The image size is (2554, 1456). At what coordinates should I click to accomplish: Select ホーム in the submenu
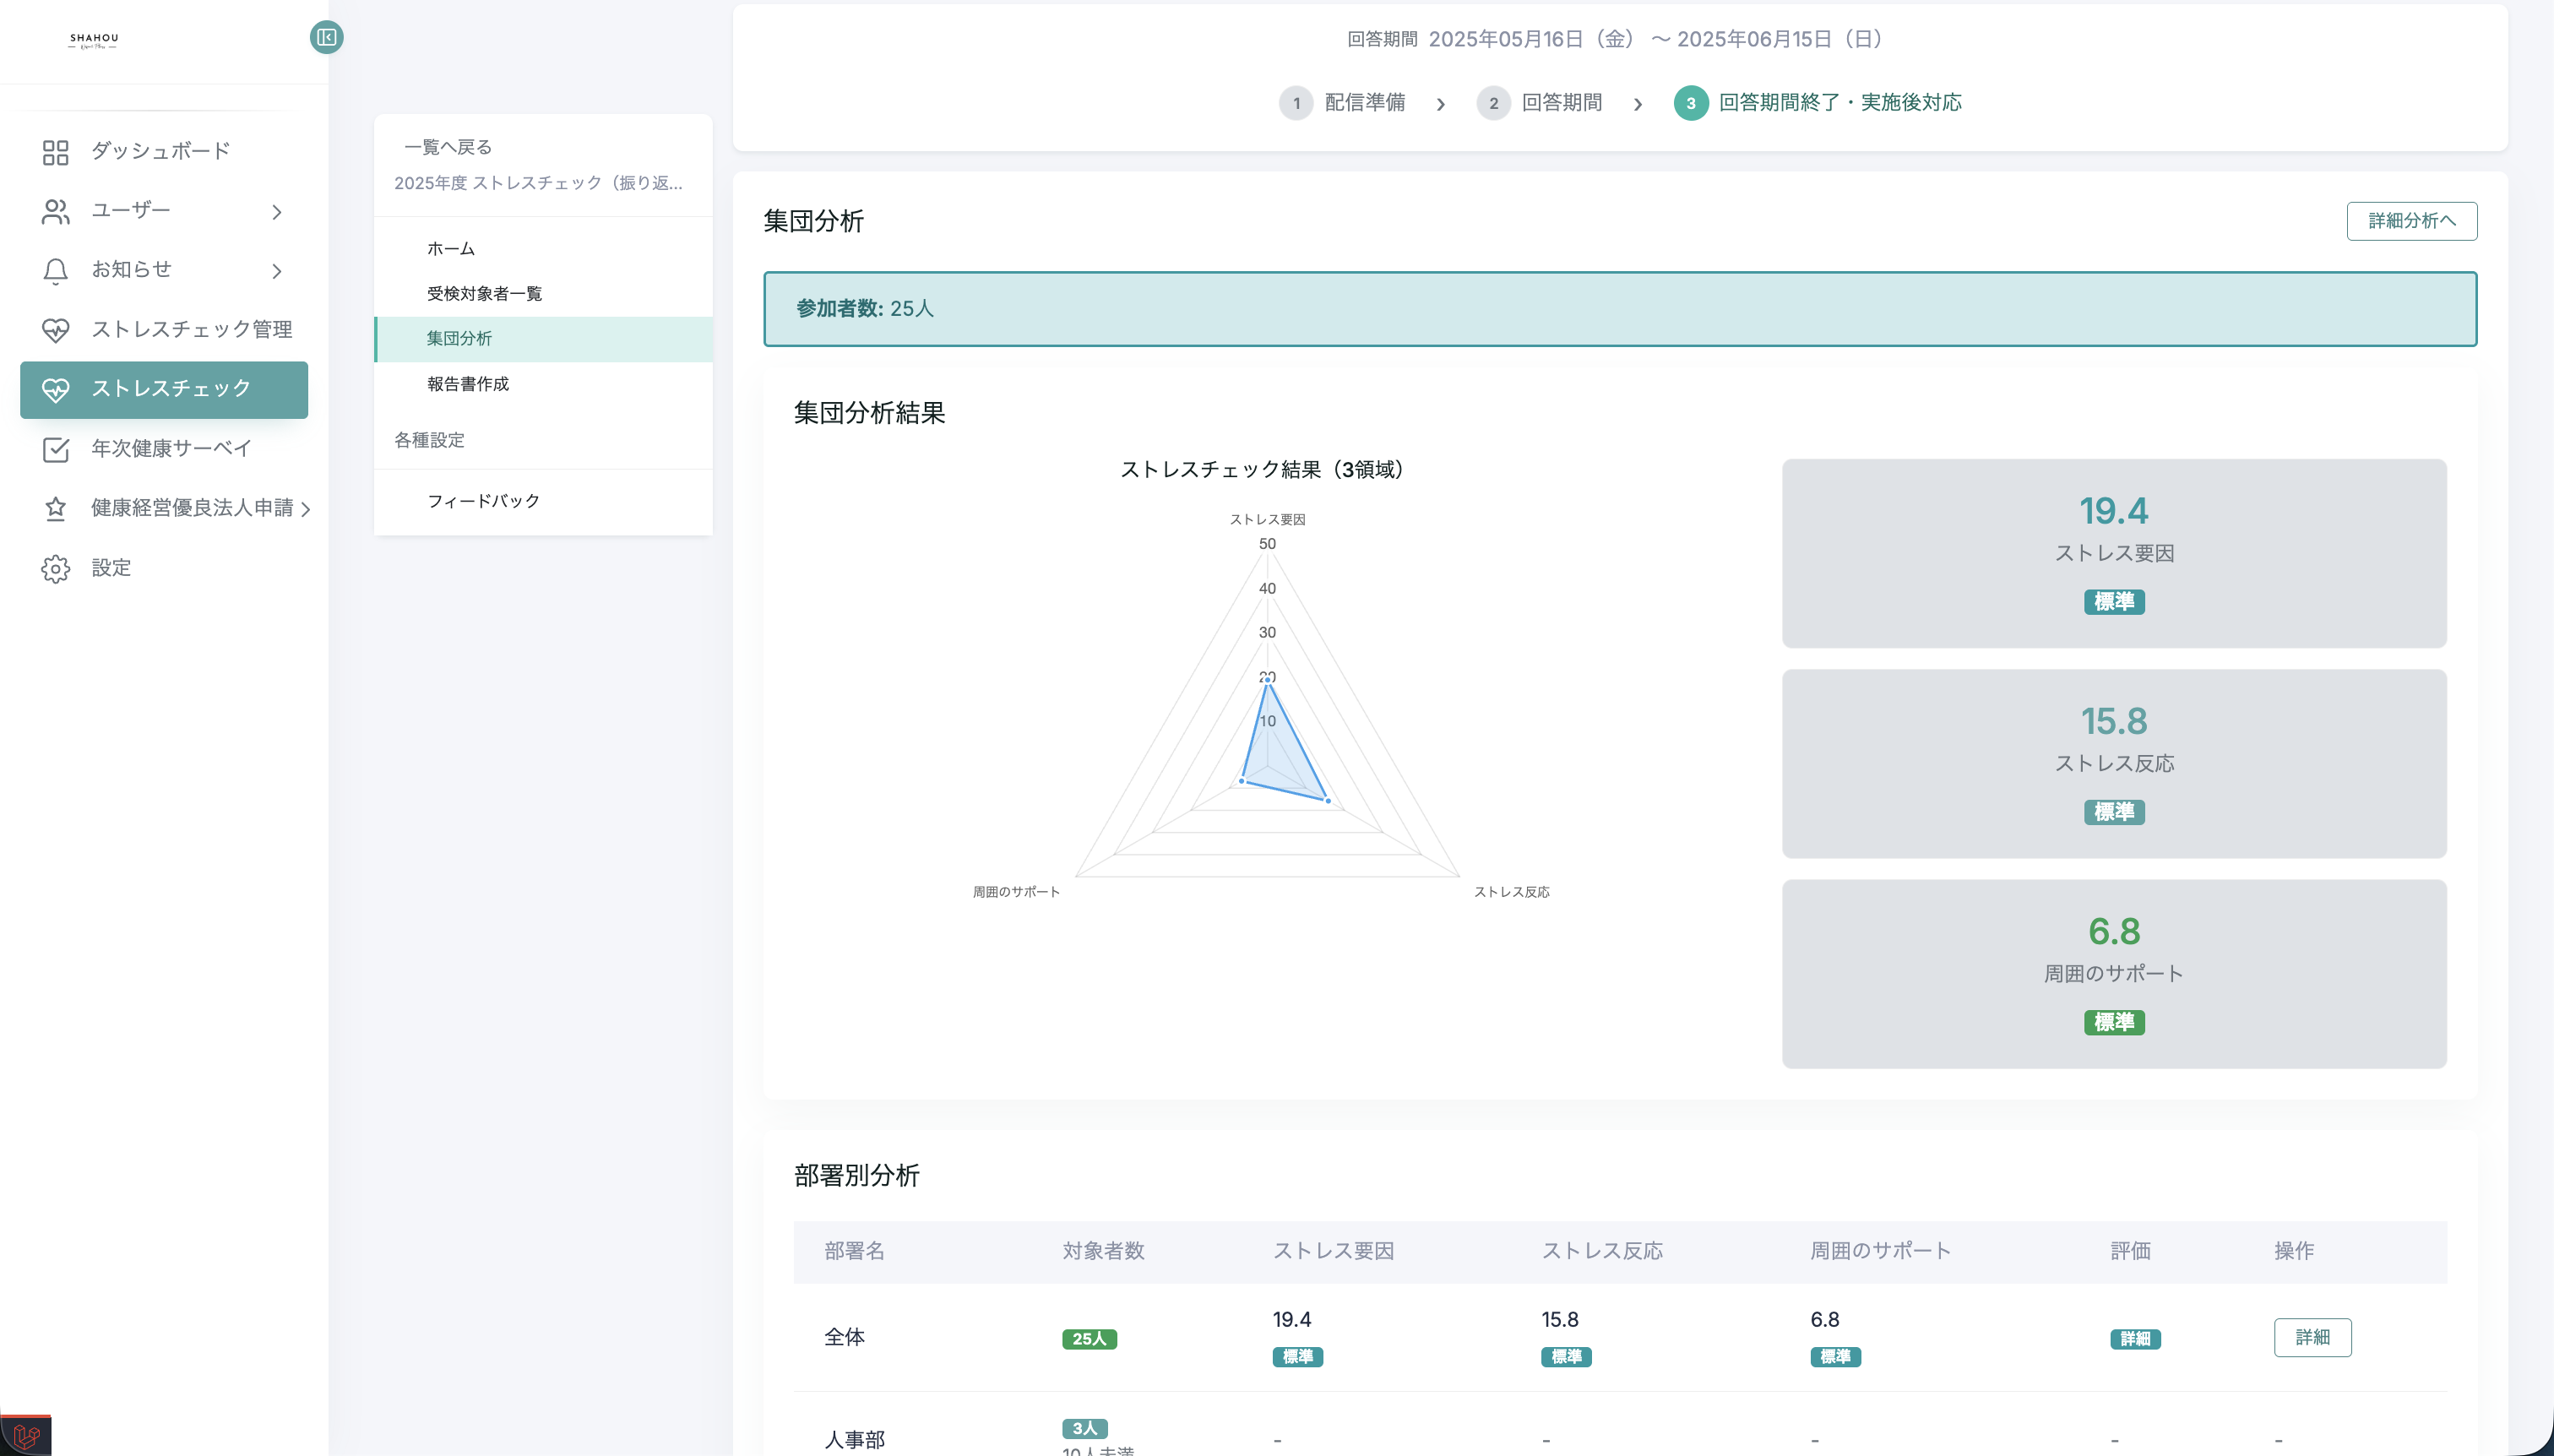click(543, 249)
